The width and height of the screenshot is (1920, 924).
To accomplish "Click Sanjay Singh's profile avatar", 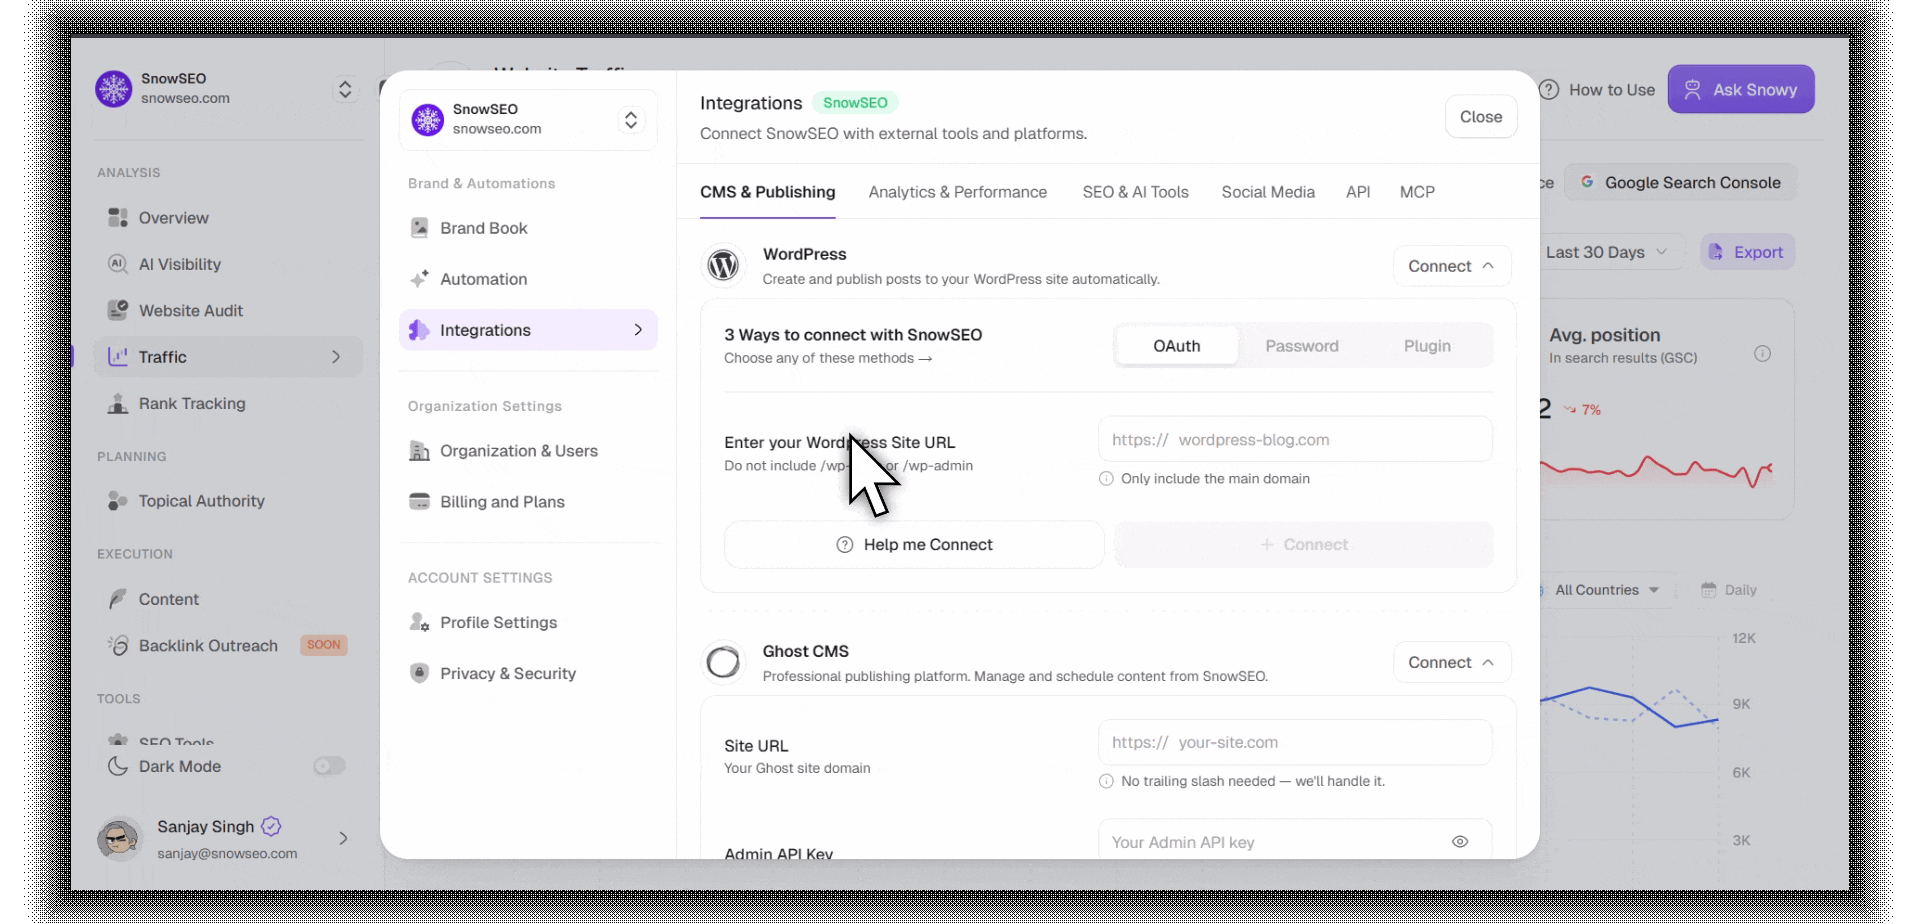I will [119, 839].
